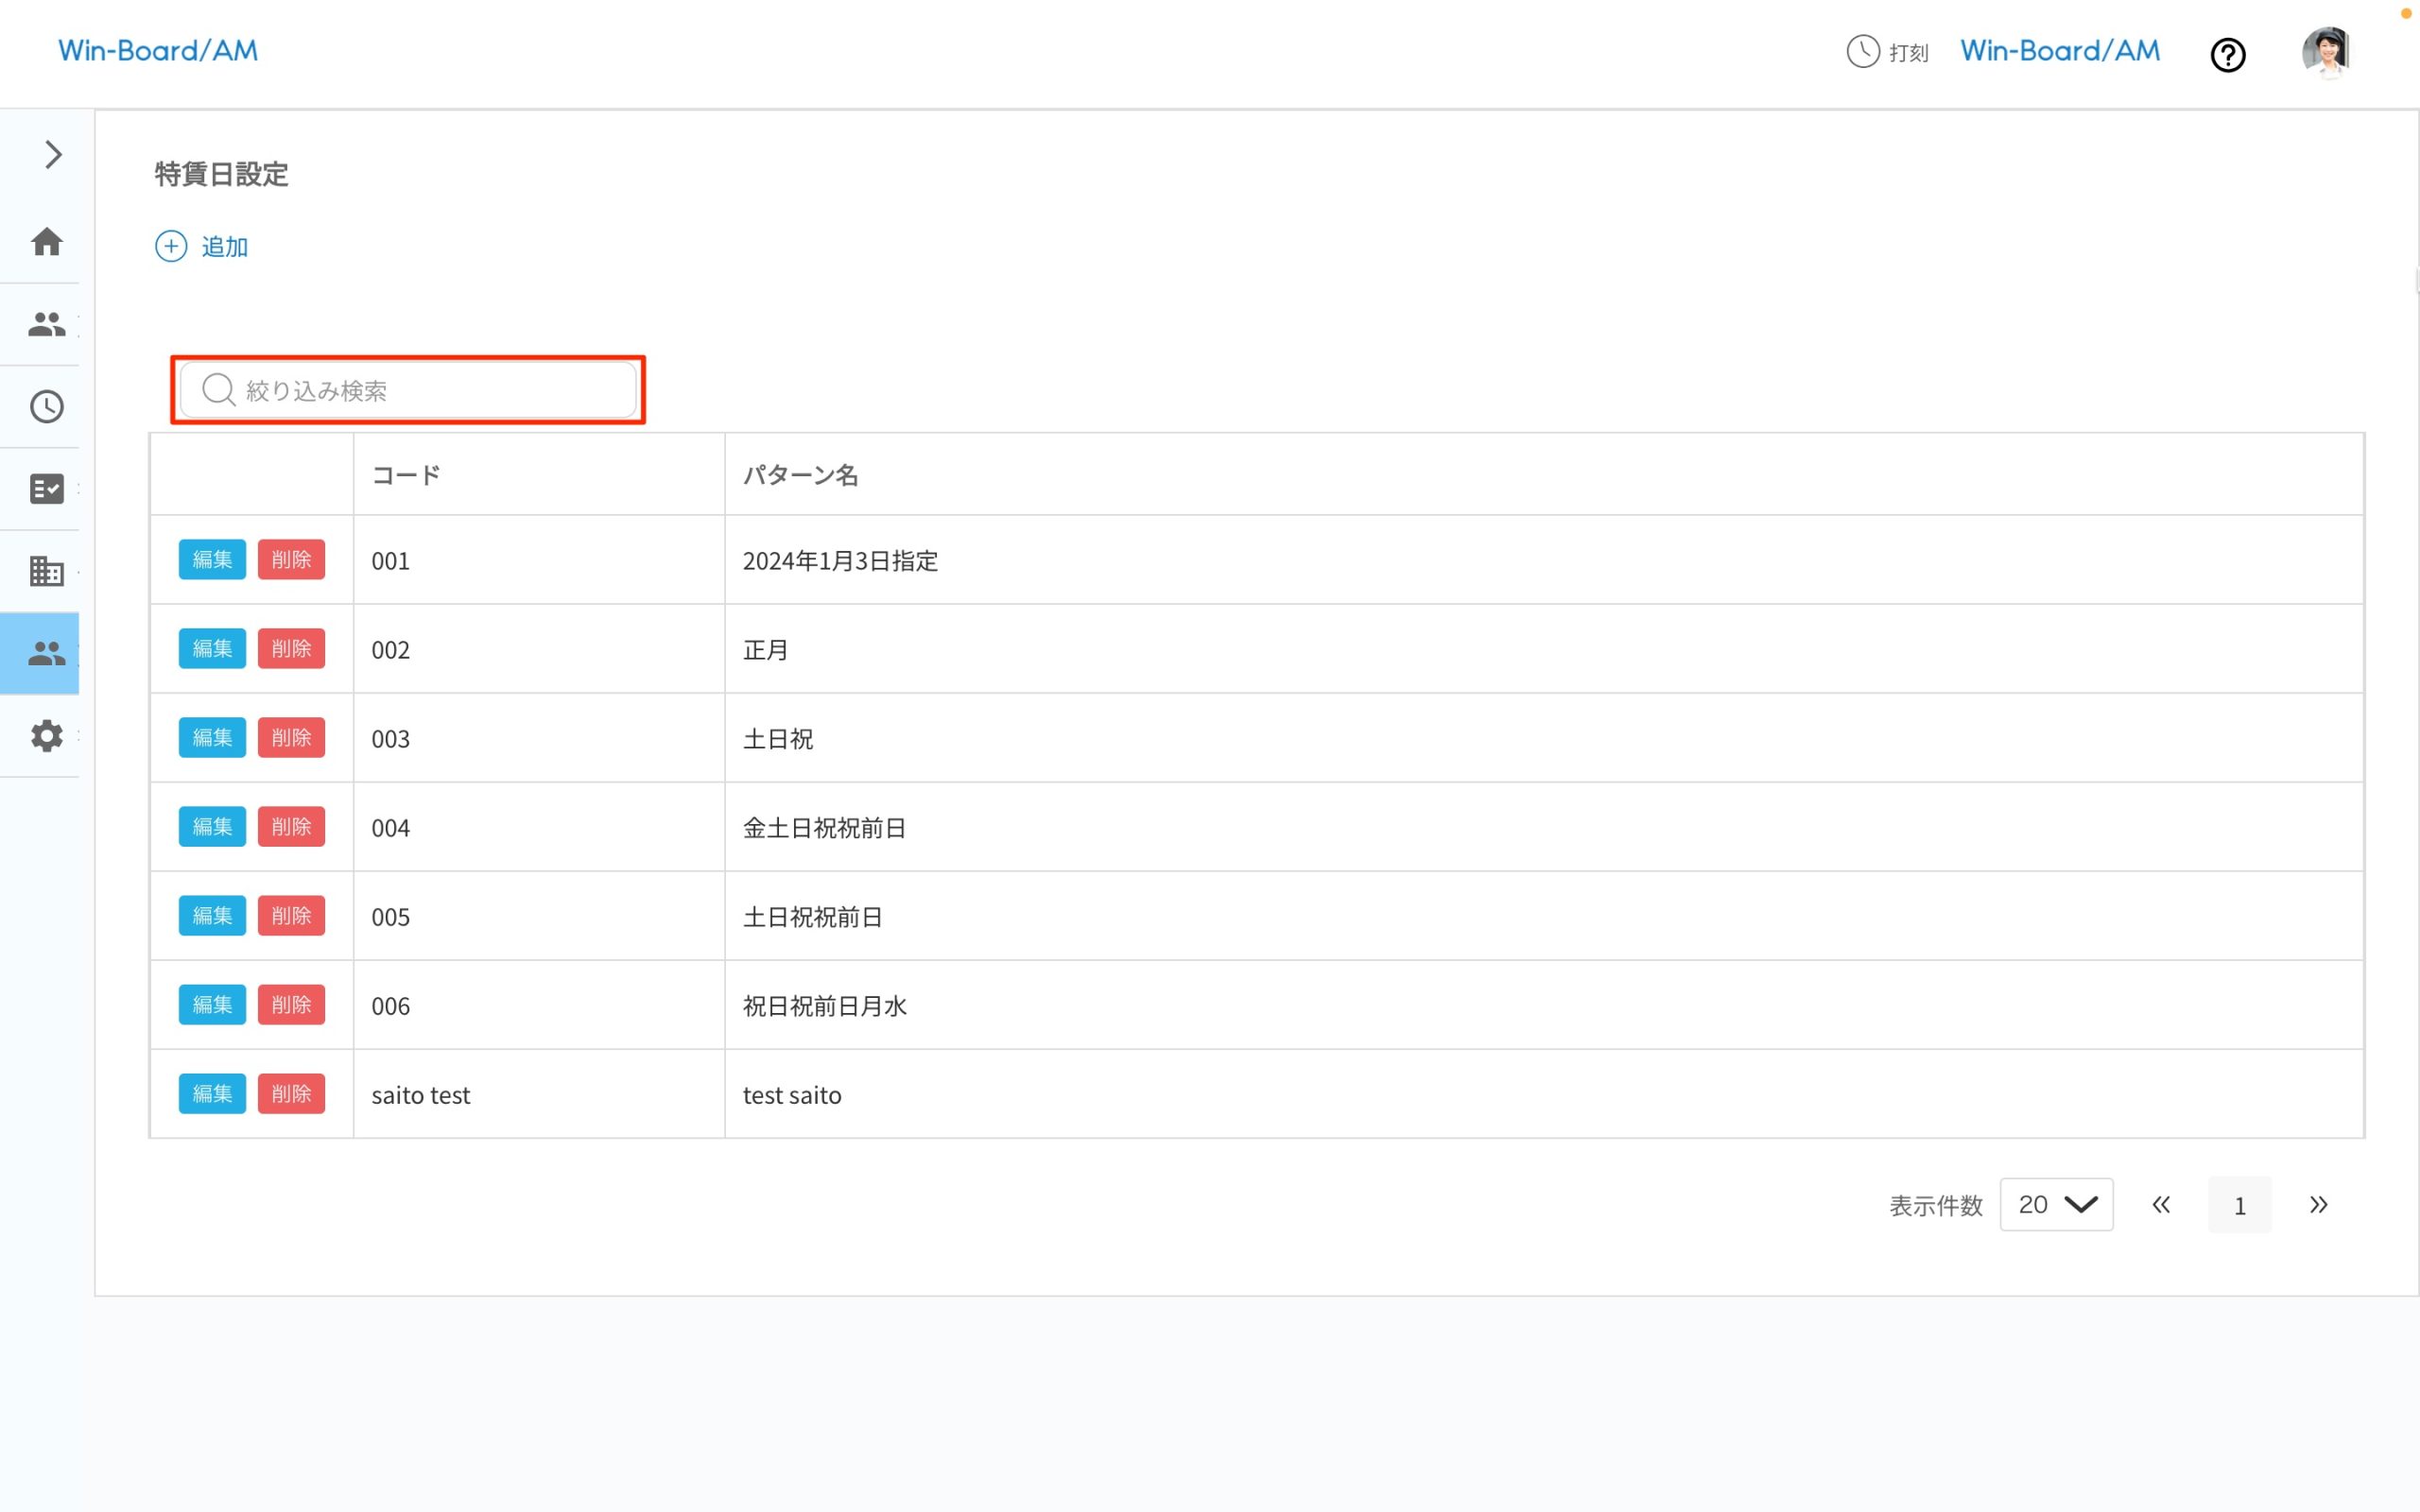The image size is (2420, 1512).
Task: Open the checklist icon in the sidebar
Action: (x=46, y=489)
